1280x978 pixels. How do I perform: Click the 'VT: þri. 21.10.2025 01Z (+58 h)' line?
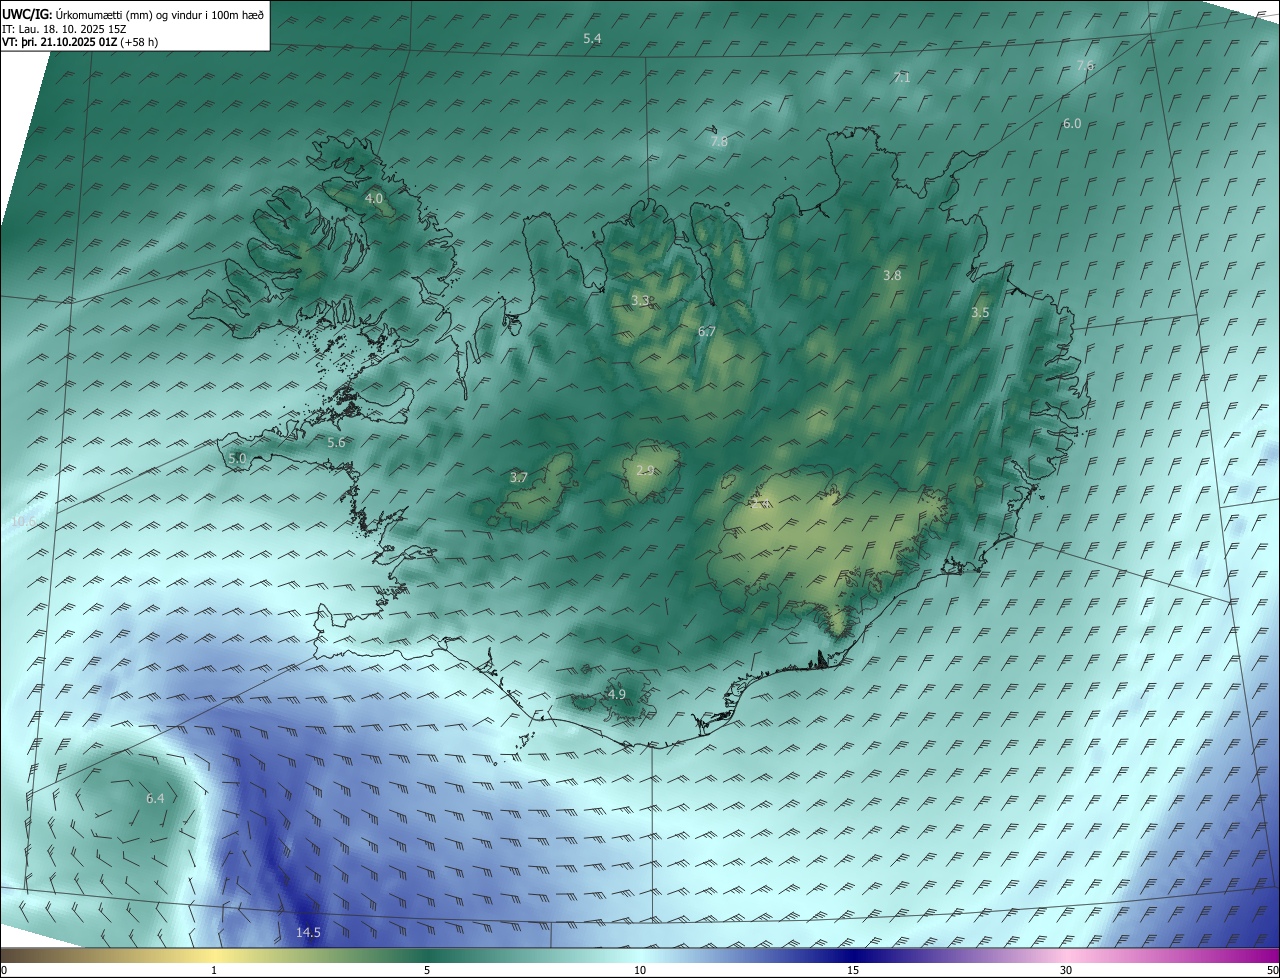pyautogui.click(x=80, y=42)
